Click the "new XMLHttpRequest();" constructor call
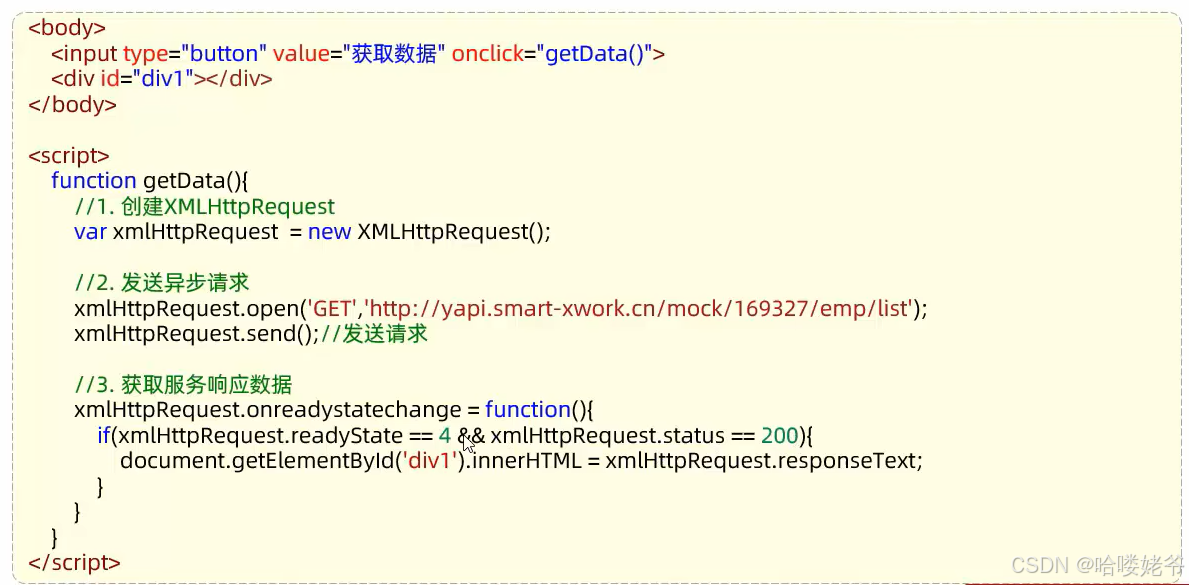 click(429, 231)
